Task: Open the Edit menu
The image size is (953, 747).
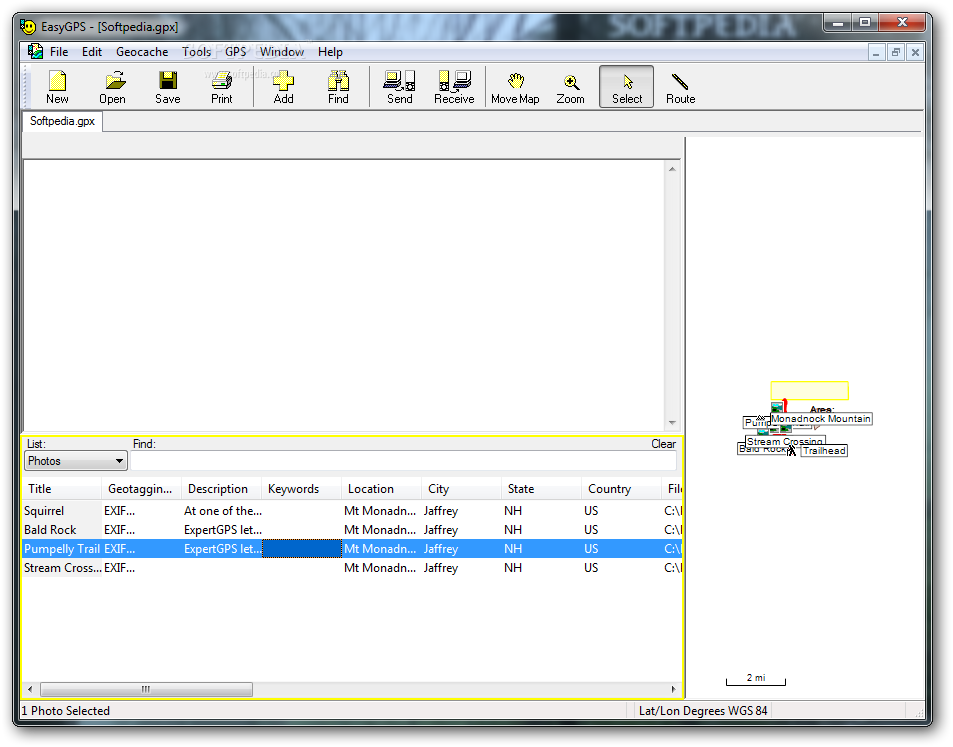Action: [x=92, y=52]
